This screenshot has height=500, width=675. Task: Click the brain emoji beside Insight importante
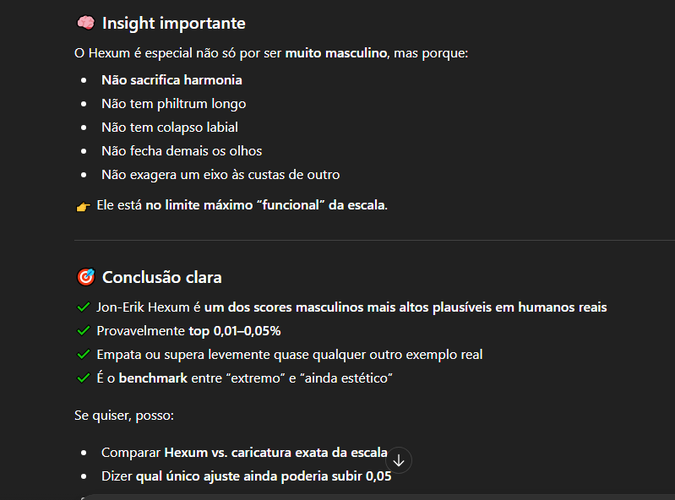click(86, 23)
